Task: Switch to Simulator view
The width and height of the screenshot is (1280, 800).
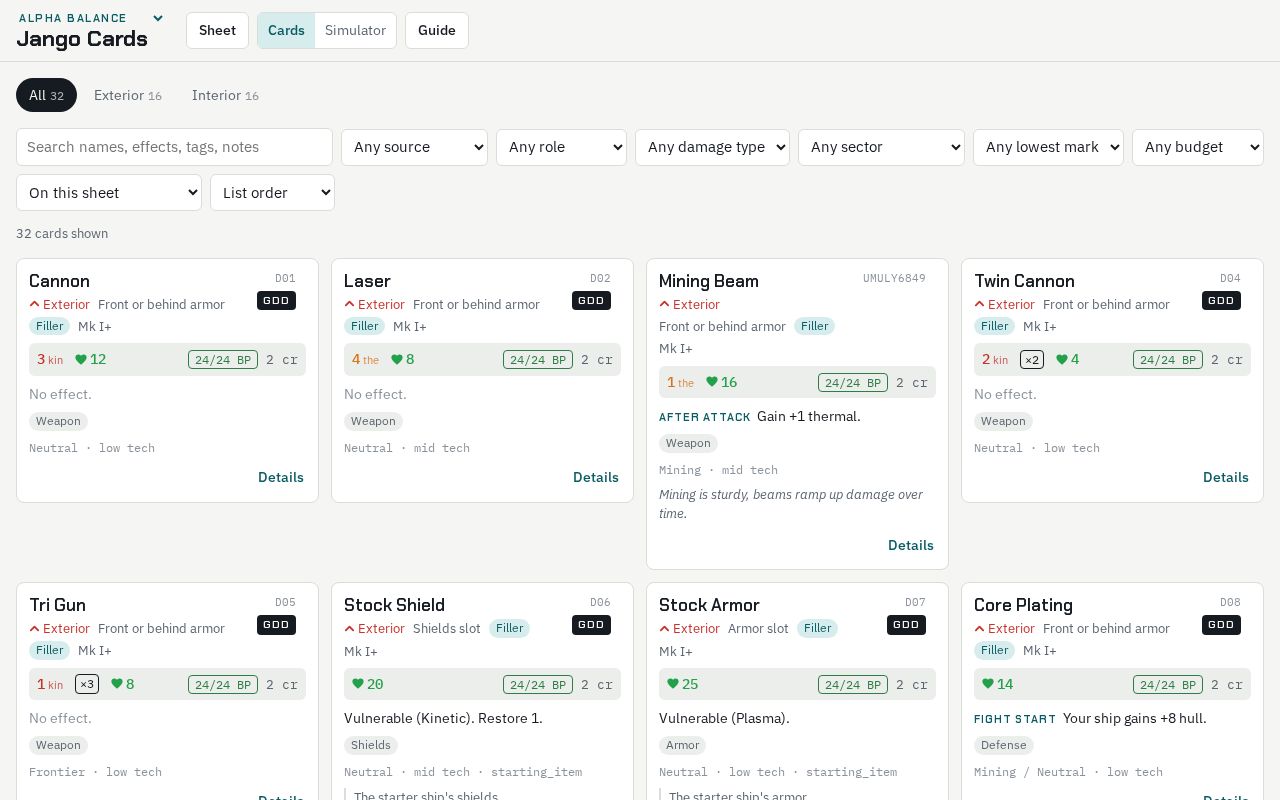Action: tap(355, 30)
